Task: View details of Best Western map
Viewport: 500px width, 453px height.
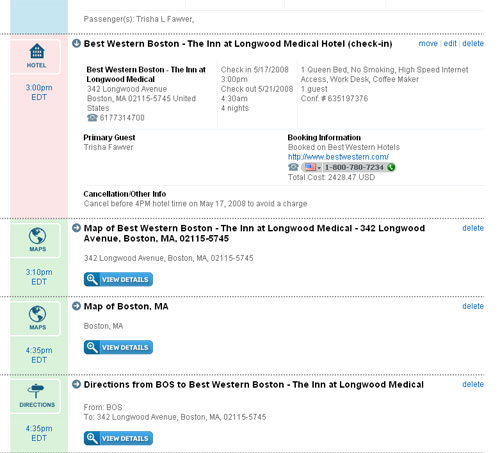Action: (x=118, y=279)
